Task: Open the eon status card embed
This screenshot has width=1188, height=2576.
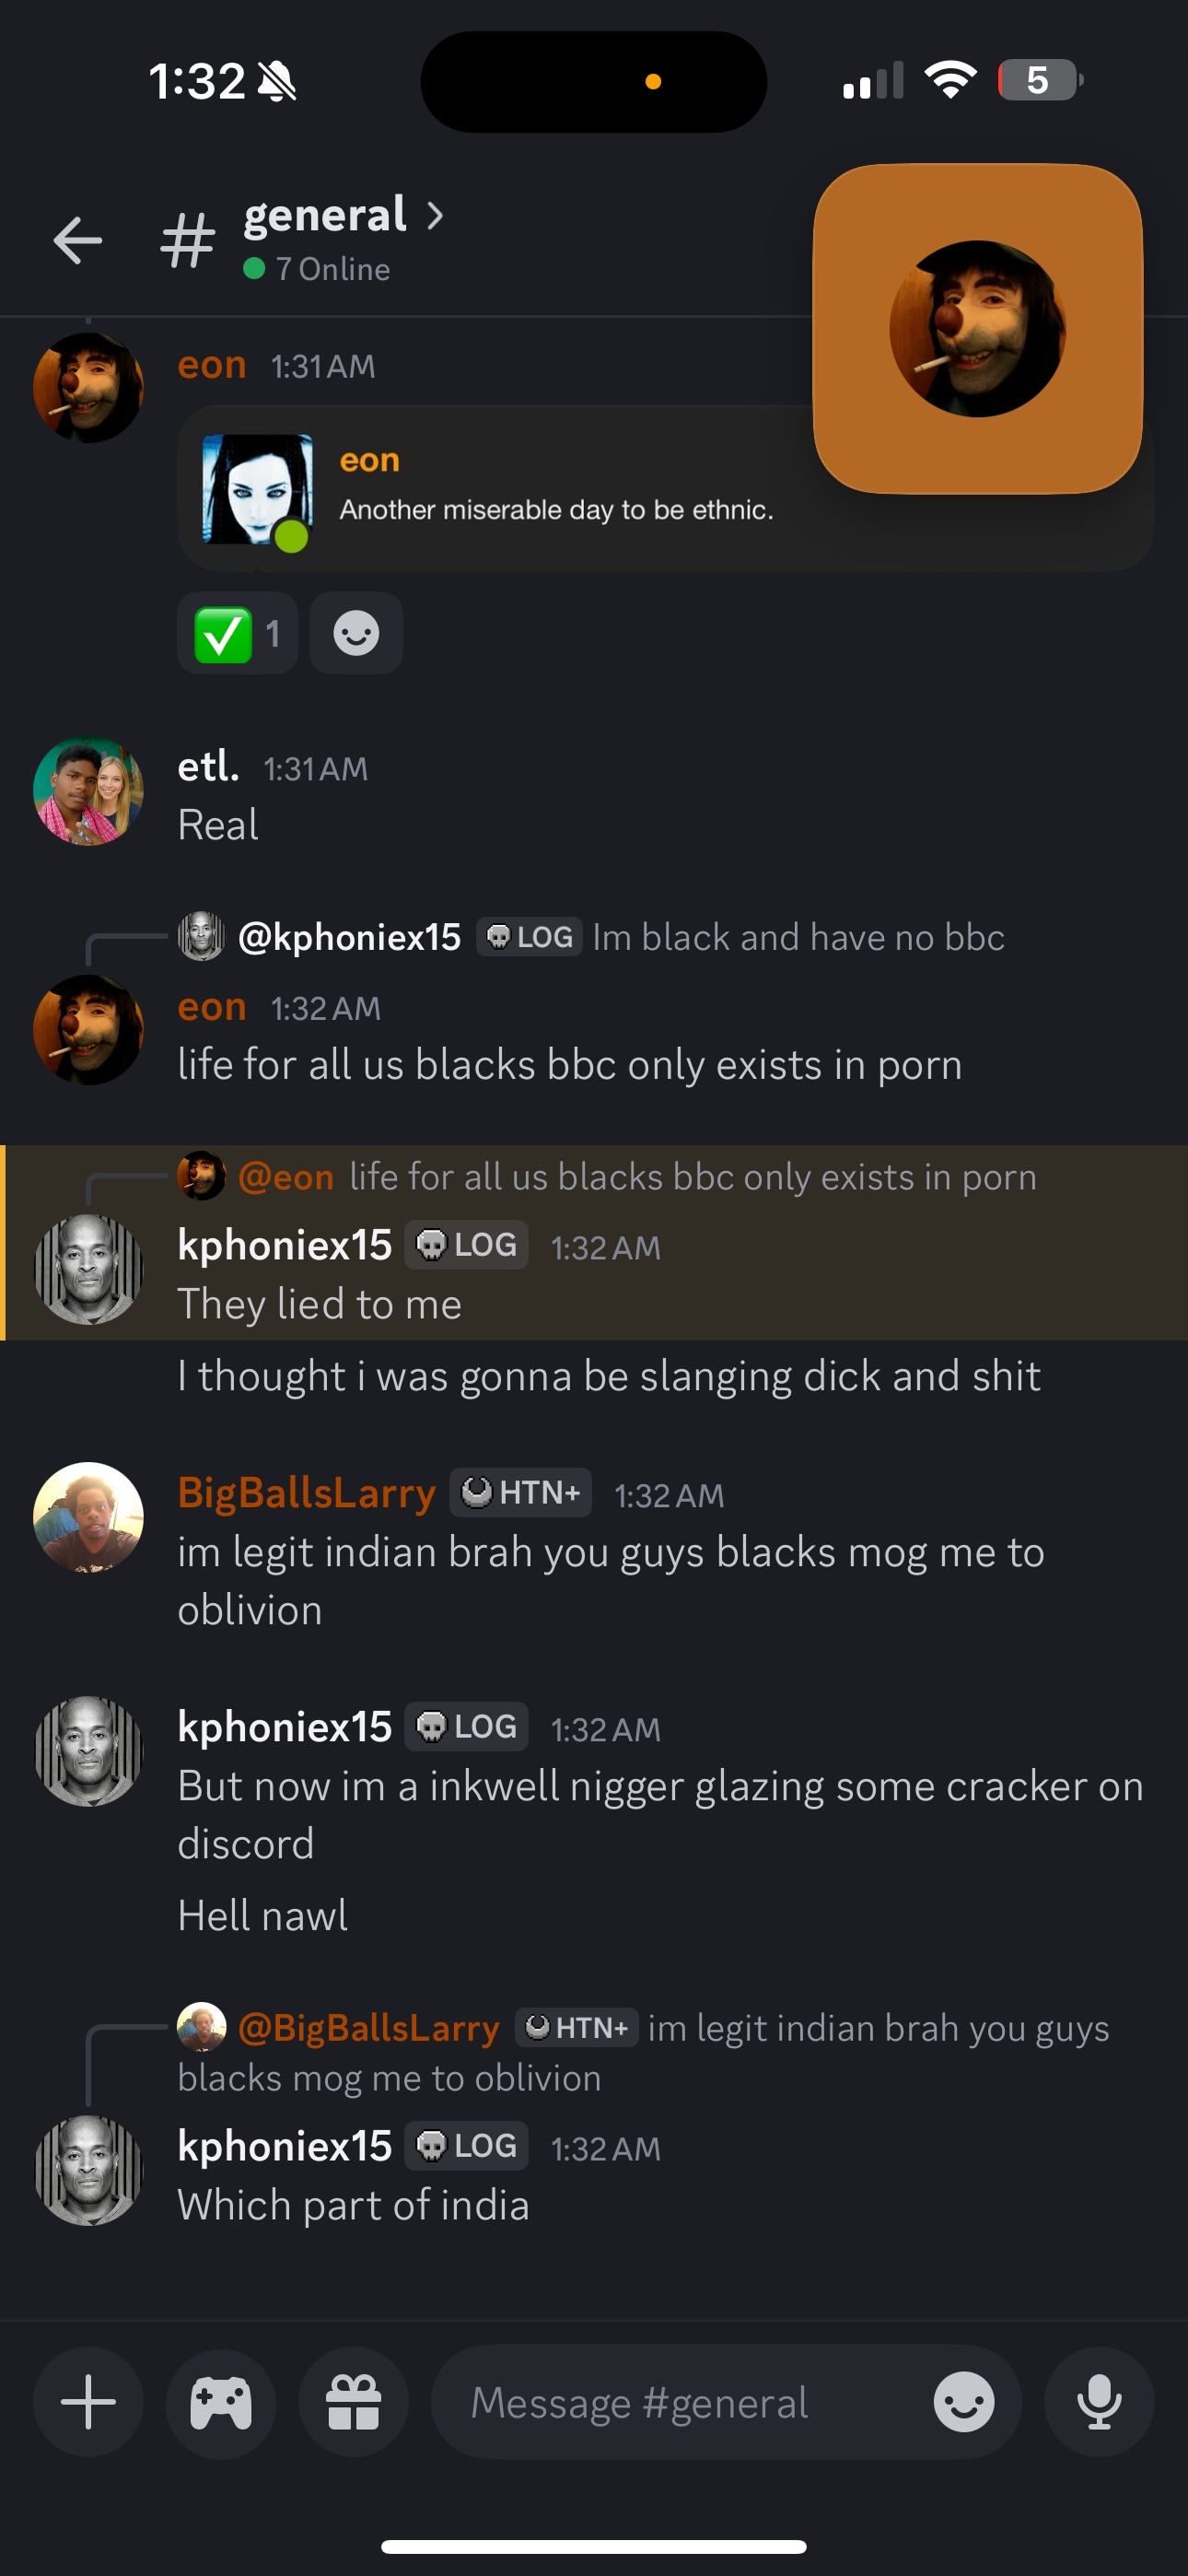Action: 665,488
